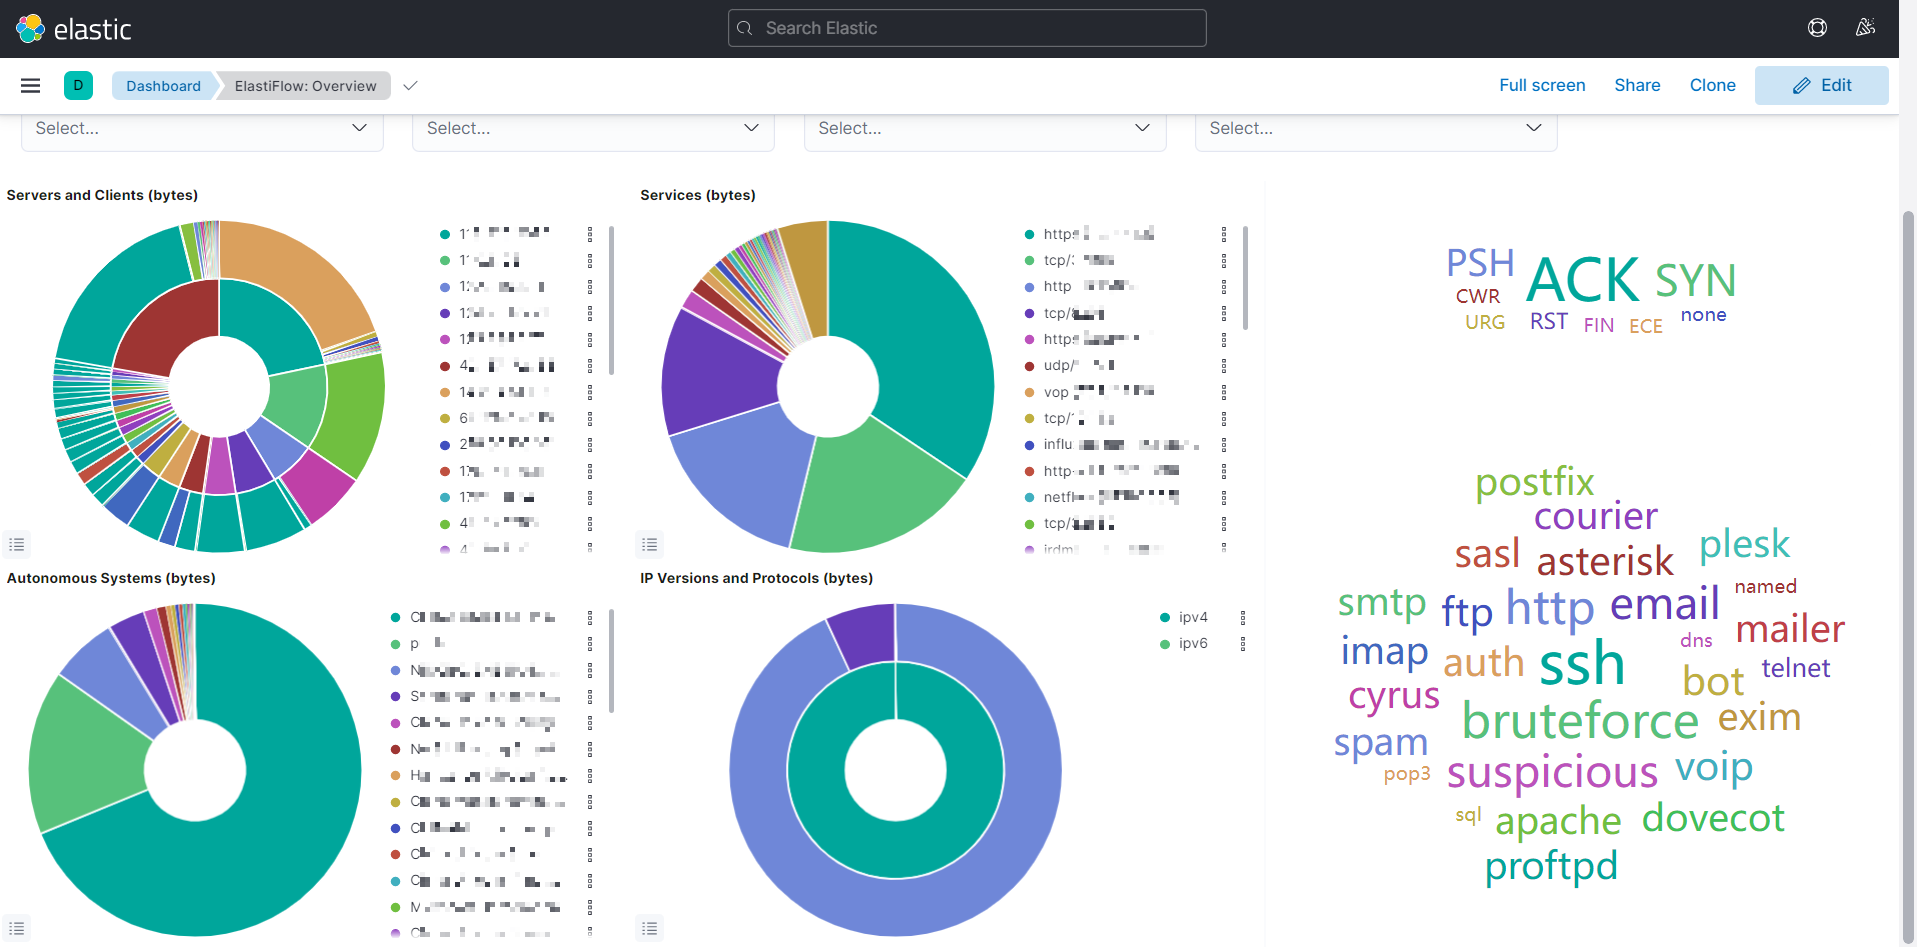Open the first Select... filter dropdown
The height and width of the screenshot is (947, 1917).
point(202,128)
